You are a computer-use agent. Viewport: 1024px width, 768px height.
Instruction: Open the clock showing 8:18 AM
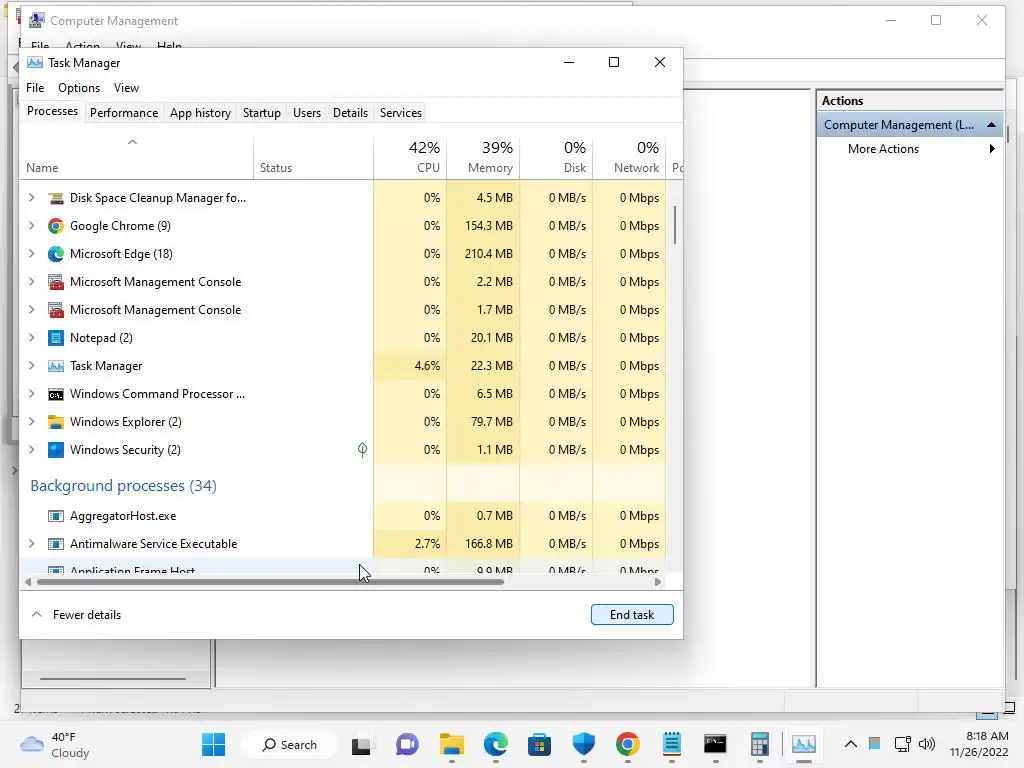(979, 744)
